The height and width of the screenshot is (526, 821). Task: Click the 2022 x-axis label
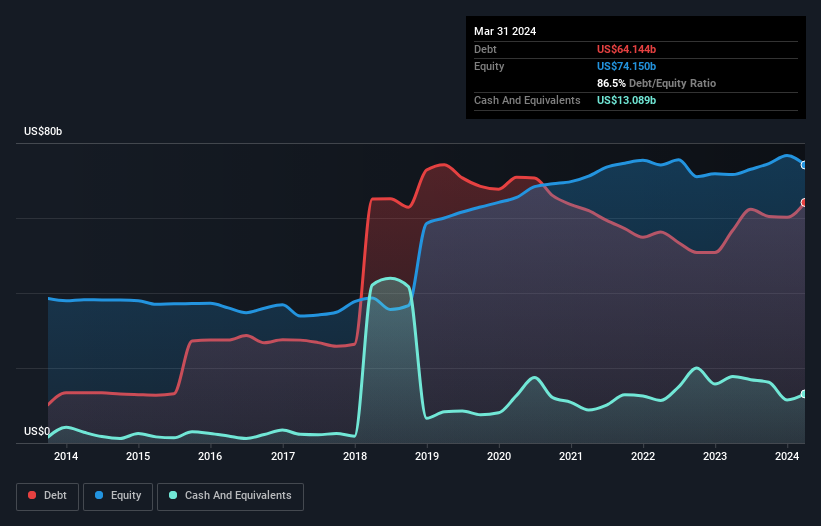643,456
